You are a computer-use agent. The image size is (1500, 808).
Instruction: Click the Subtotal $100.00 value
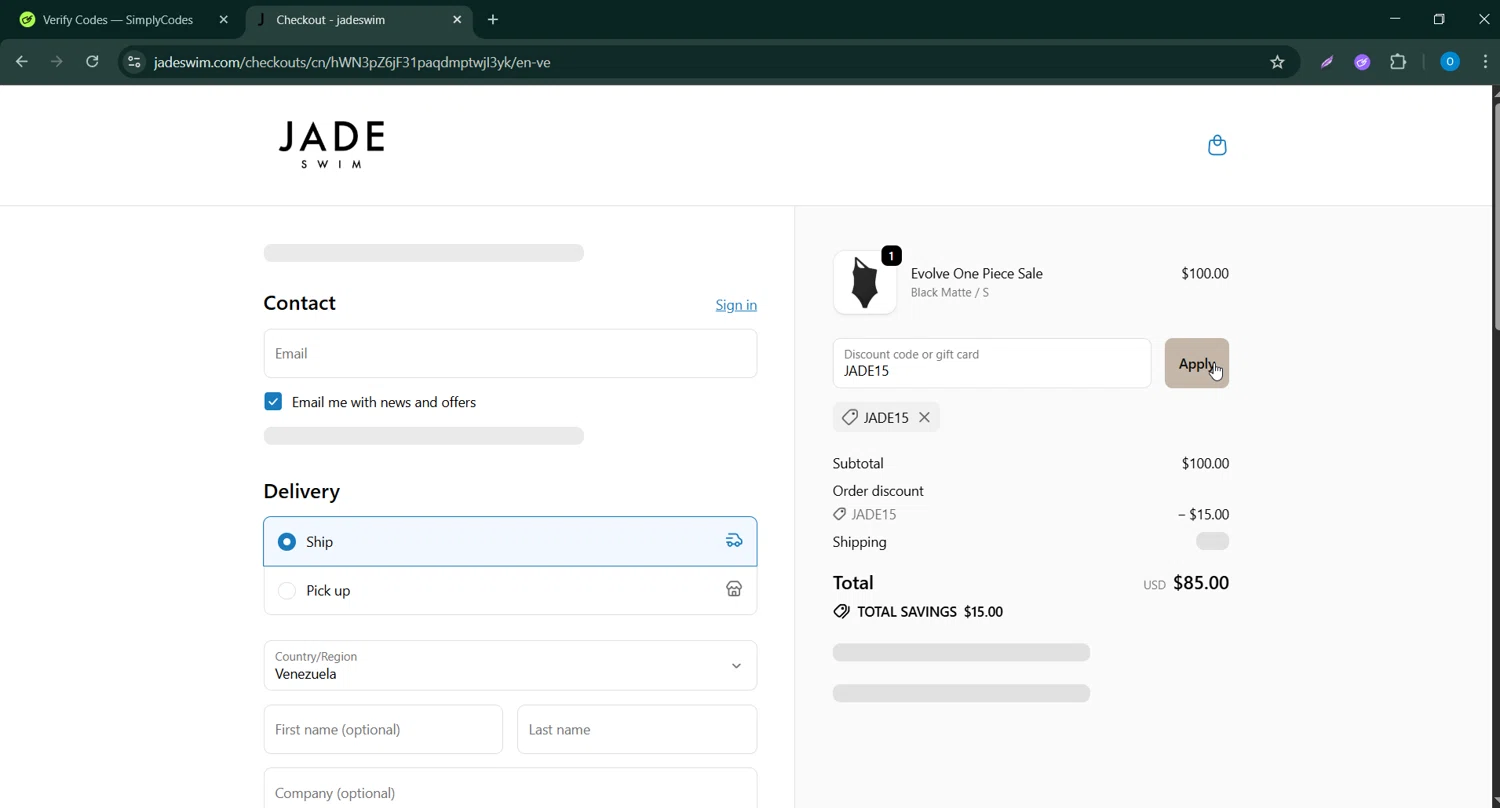pyautogui.click(x=1205, y=463)
